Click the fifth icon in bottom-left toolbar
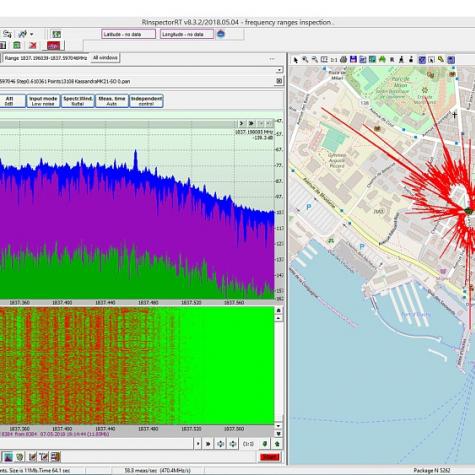Screen dimensions: 475x475 pyautogui.click(x=56, y=457)
